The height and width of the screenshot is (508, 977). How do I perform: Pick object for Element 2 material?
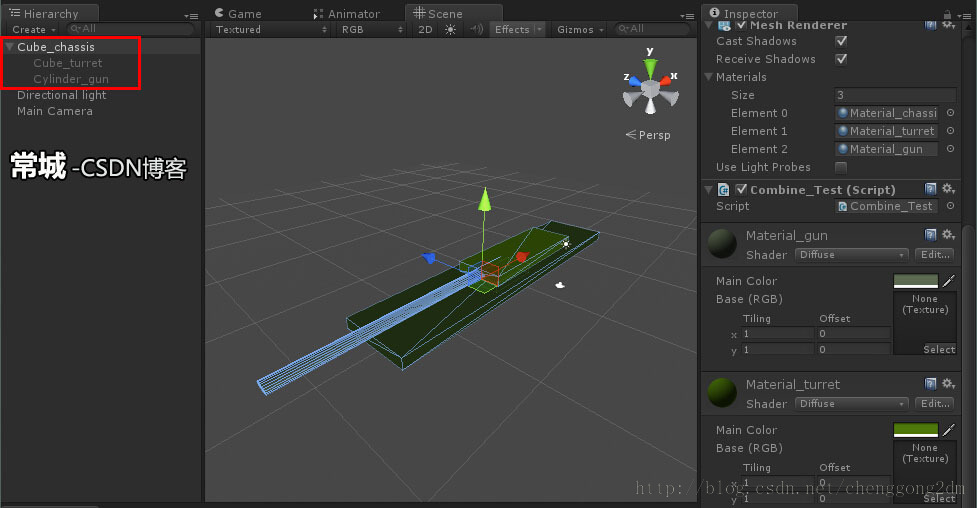click(x=950, y=149)
